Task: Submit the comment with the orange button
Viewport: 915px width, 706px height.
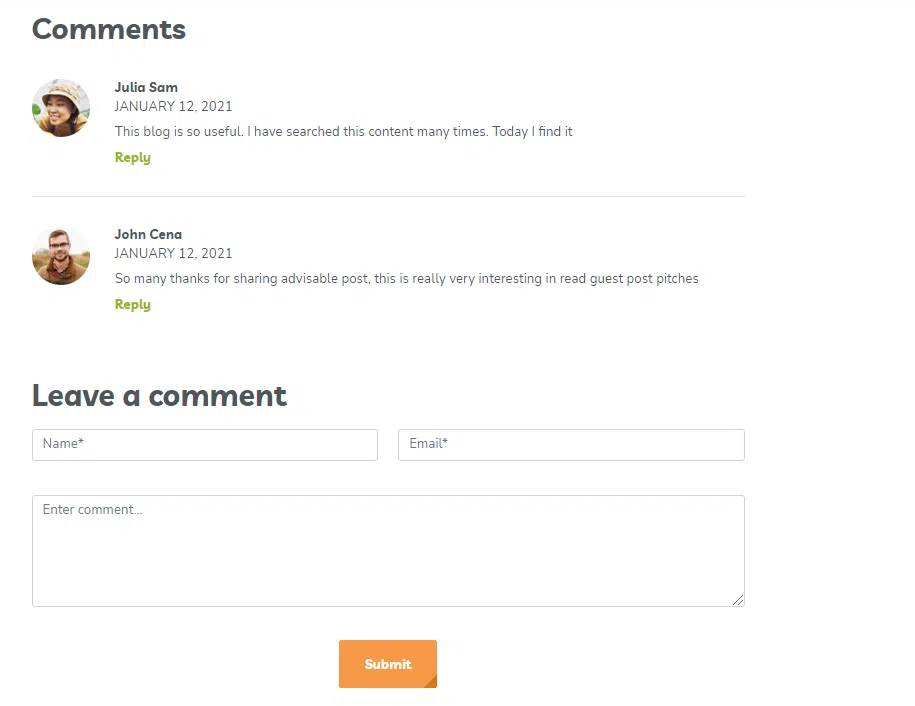Action: 388,664
